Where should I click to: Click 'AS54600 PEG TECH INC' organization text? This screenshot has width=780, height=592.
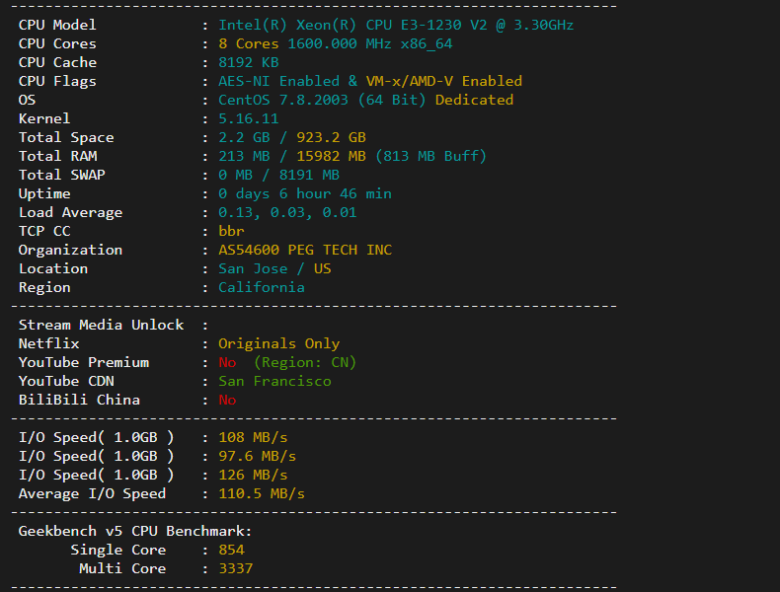pos(304,250)
